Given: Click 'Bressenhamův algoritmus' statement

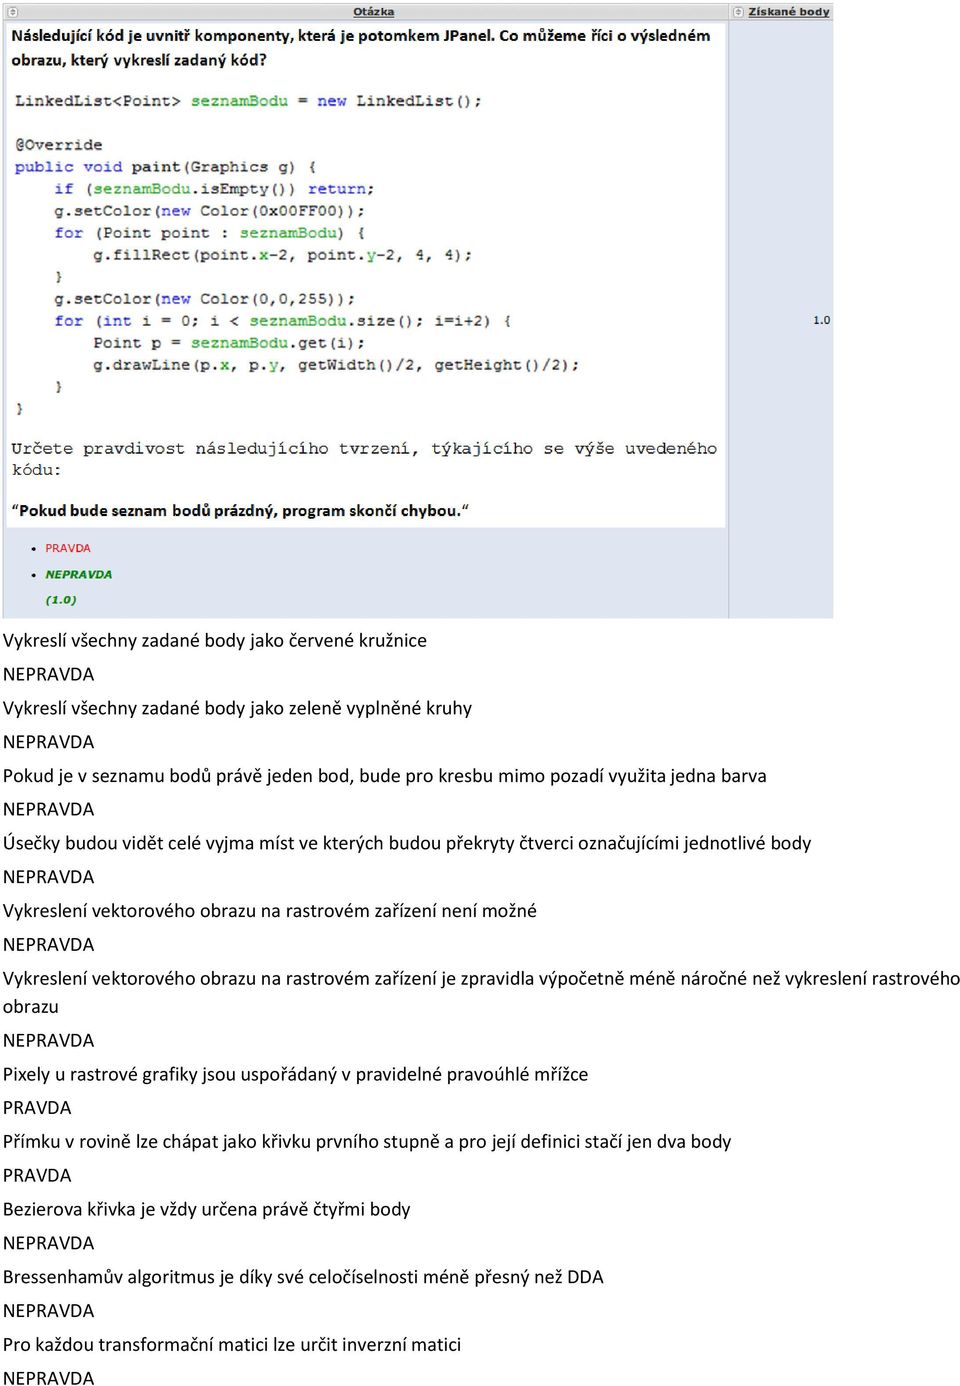Looking at the screenshot, I should (303, 1277).
